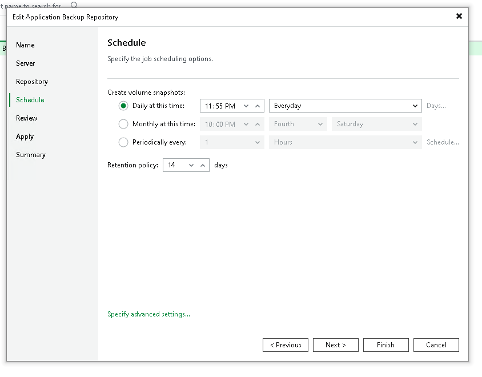
Task: Increase the daily time 11:55 PM
Action: click(257, 106)
